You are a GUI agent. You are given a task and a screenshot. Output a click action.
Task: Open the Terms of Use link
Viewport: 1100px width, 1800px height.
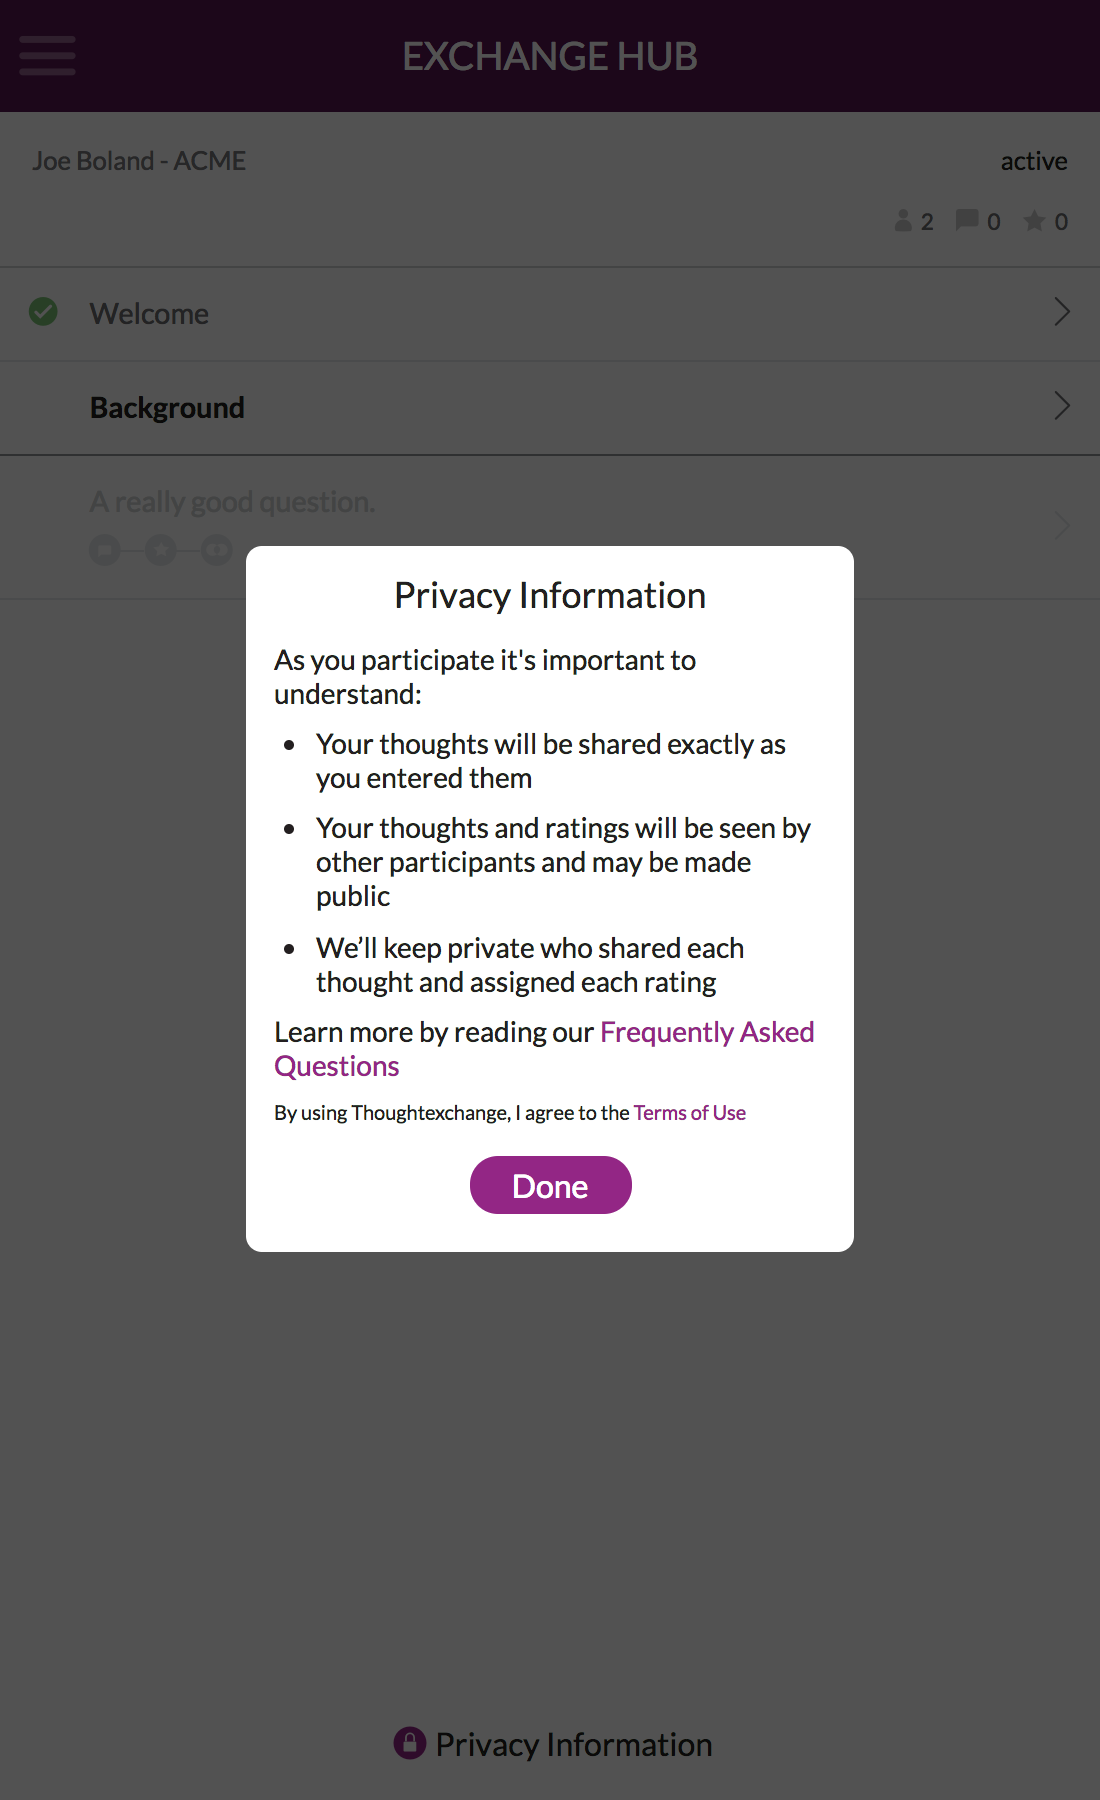point(690,1113)
